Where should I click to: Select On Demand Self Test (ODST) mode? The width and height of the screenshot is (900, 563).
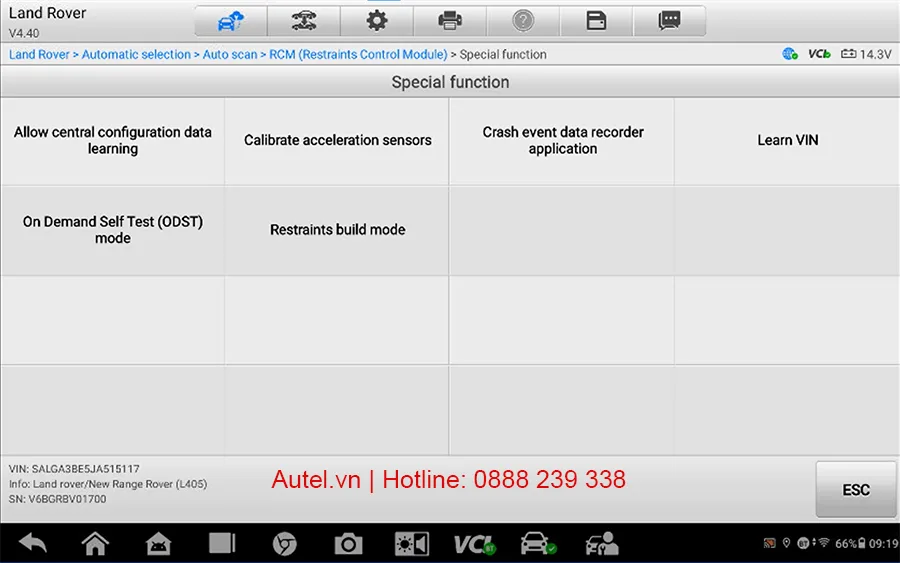coord(112,230)
